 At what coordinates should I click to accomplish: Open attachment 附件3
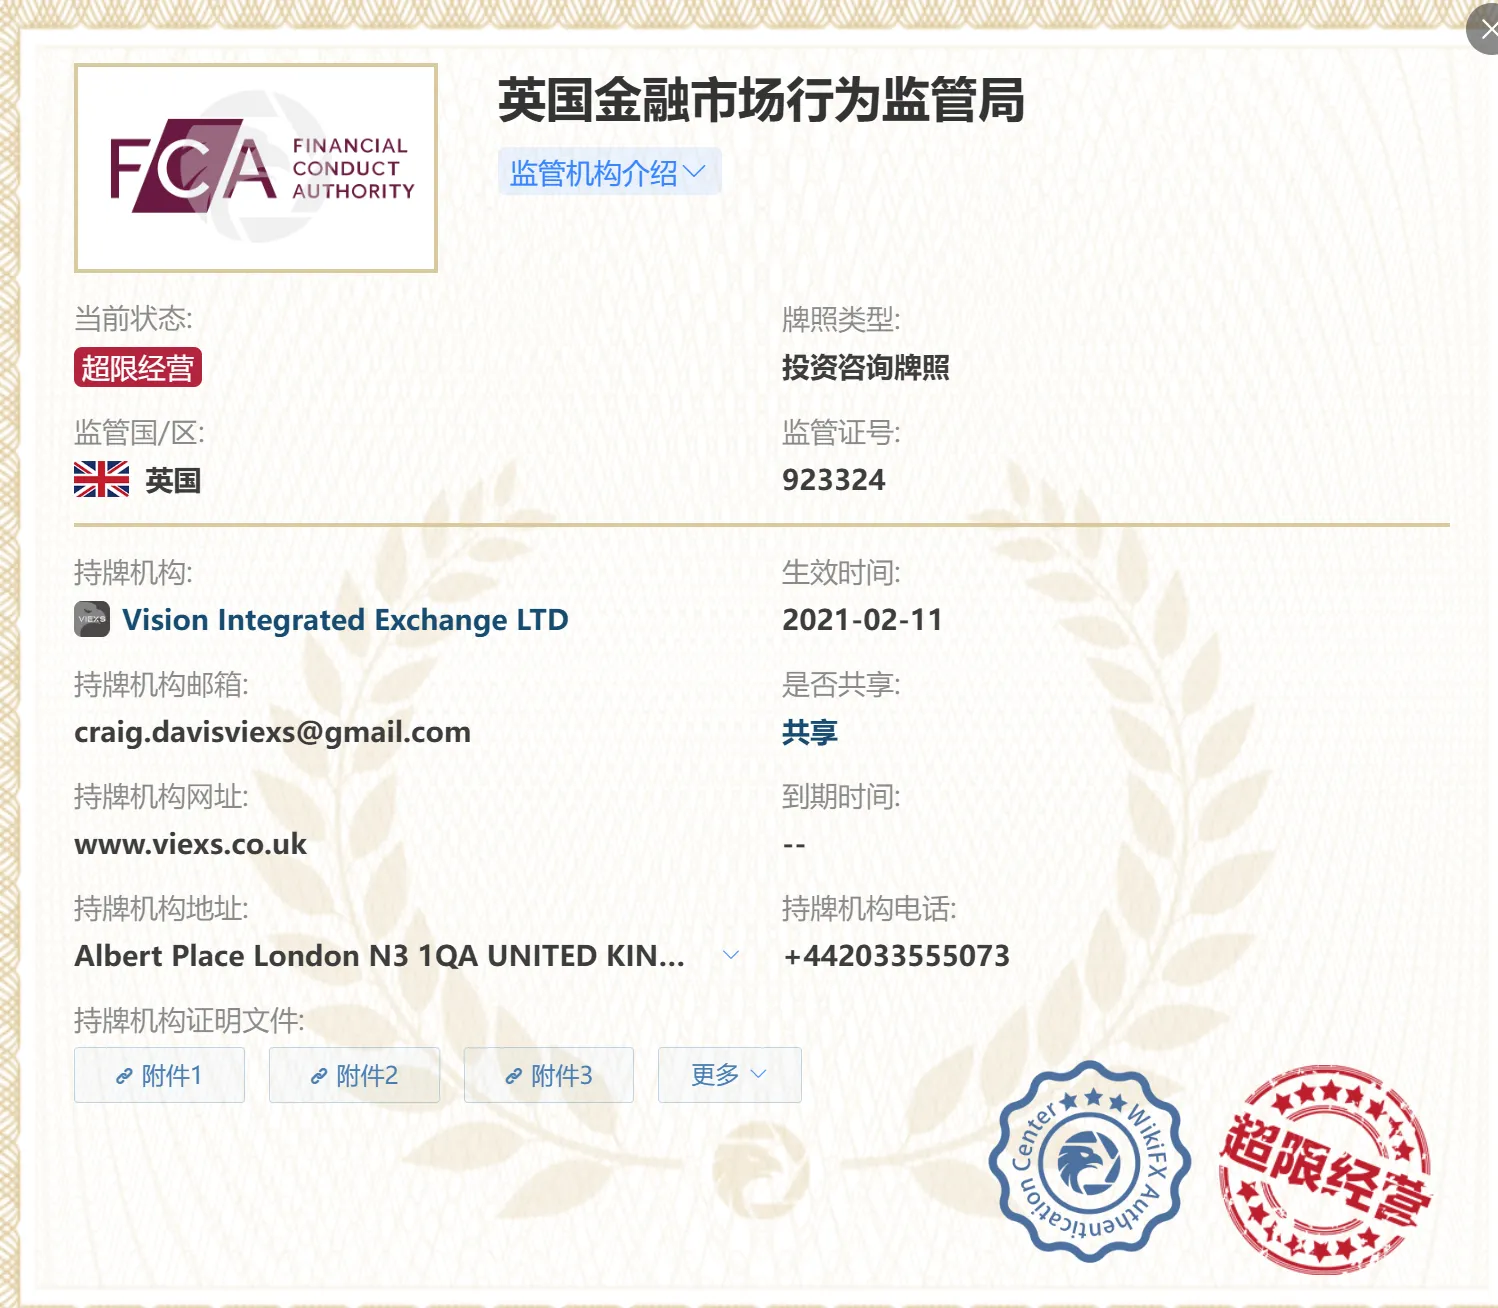[x=549, y=1075]
